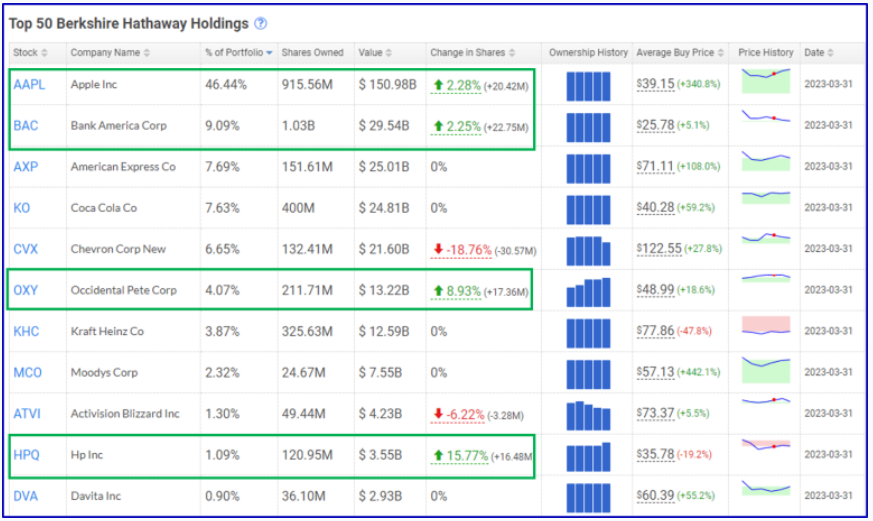
Task: Click Bank America's 2.25% share change
Action: click(456, 126)
